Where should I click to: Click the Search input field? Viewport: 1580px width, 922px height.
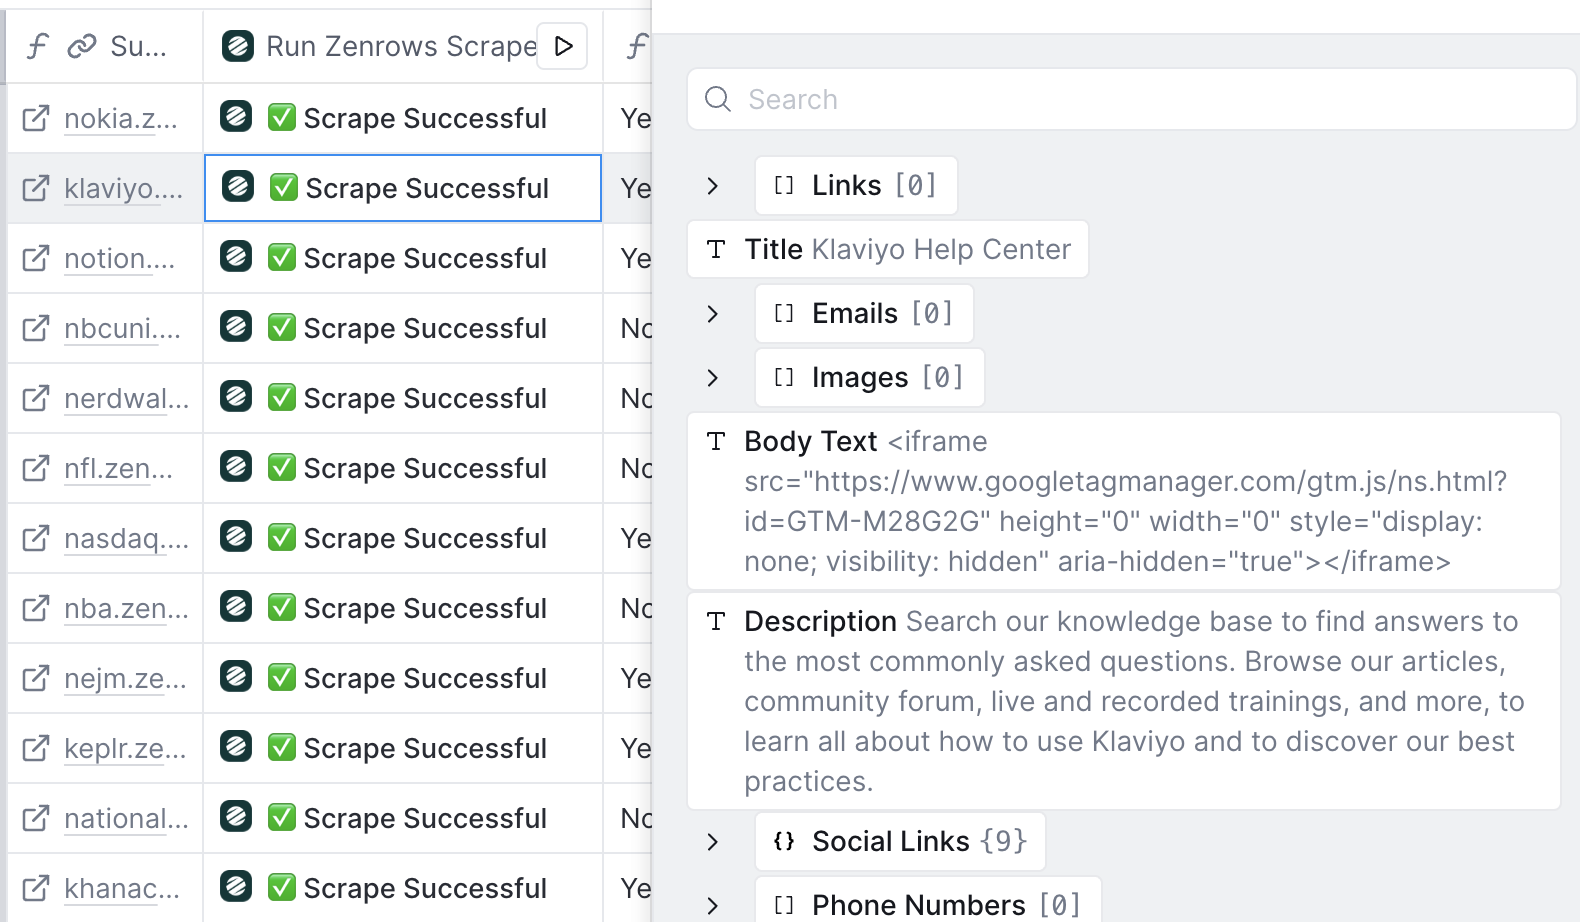tap(1132, 99)
